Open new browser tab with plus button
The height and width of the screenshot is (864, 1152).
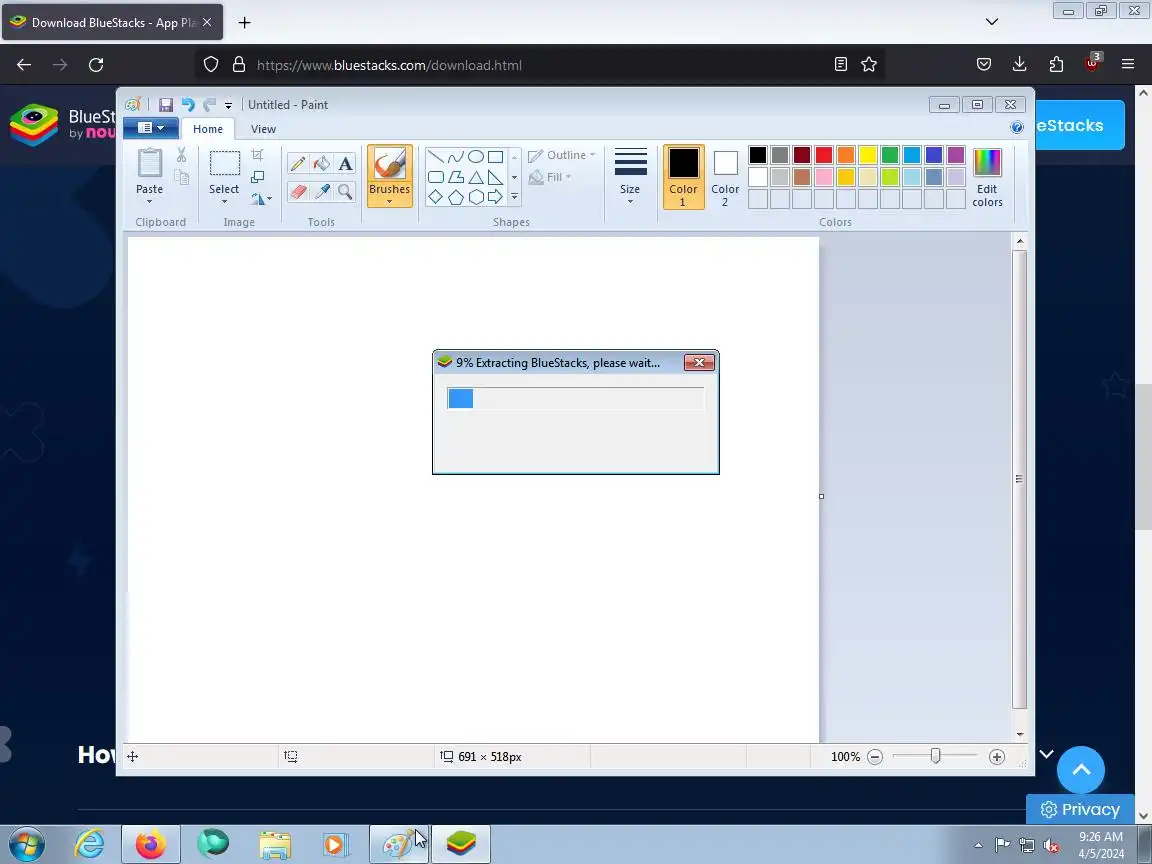(245, 23)
